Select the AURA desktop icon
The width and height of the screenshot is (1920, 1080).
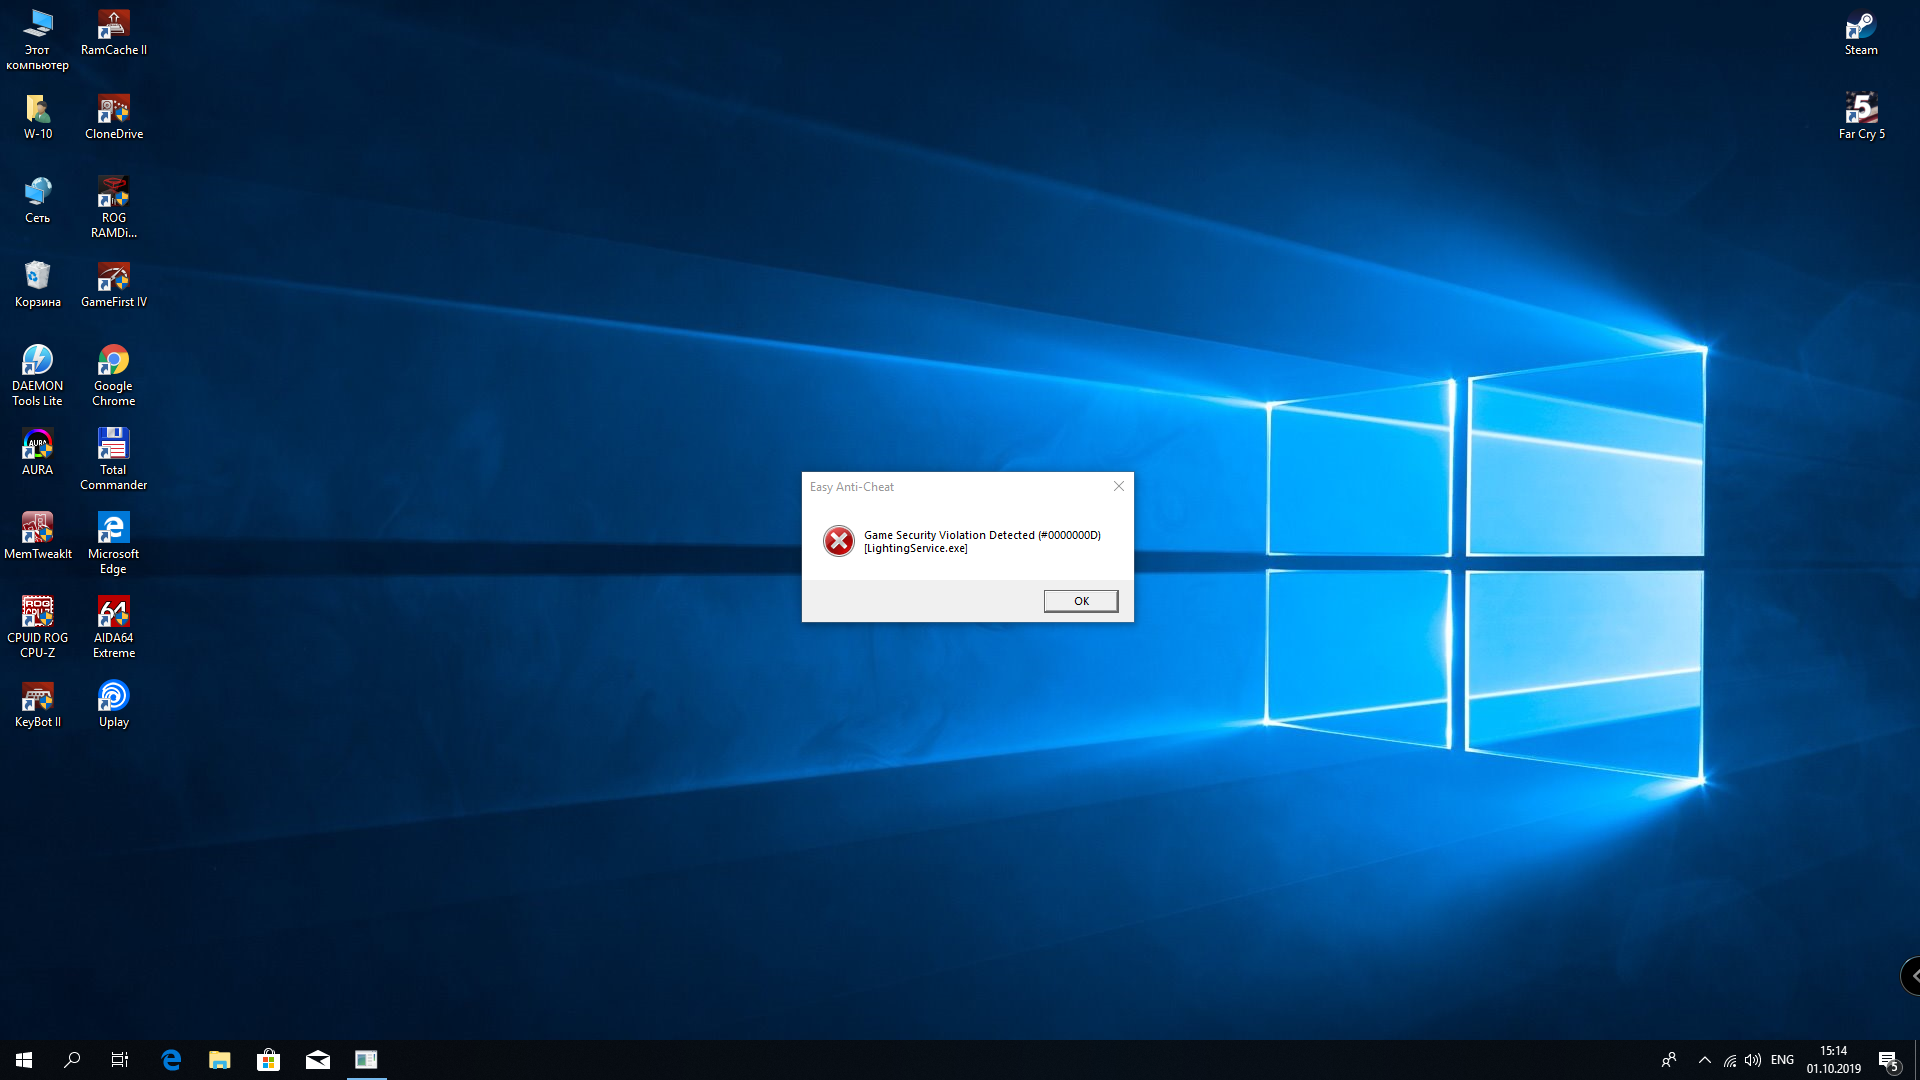(x=37, y=450)
